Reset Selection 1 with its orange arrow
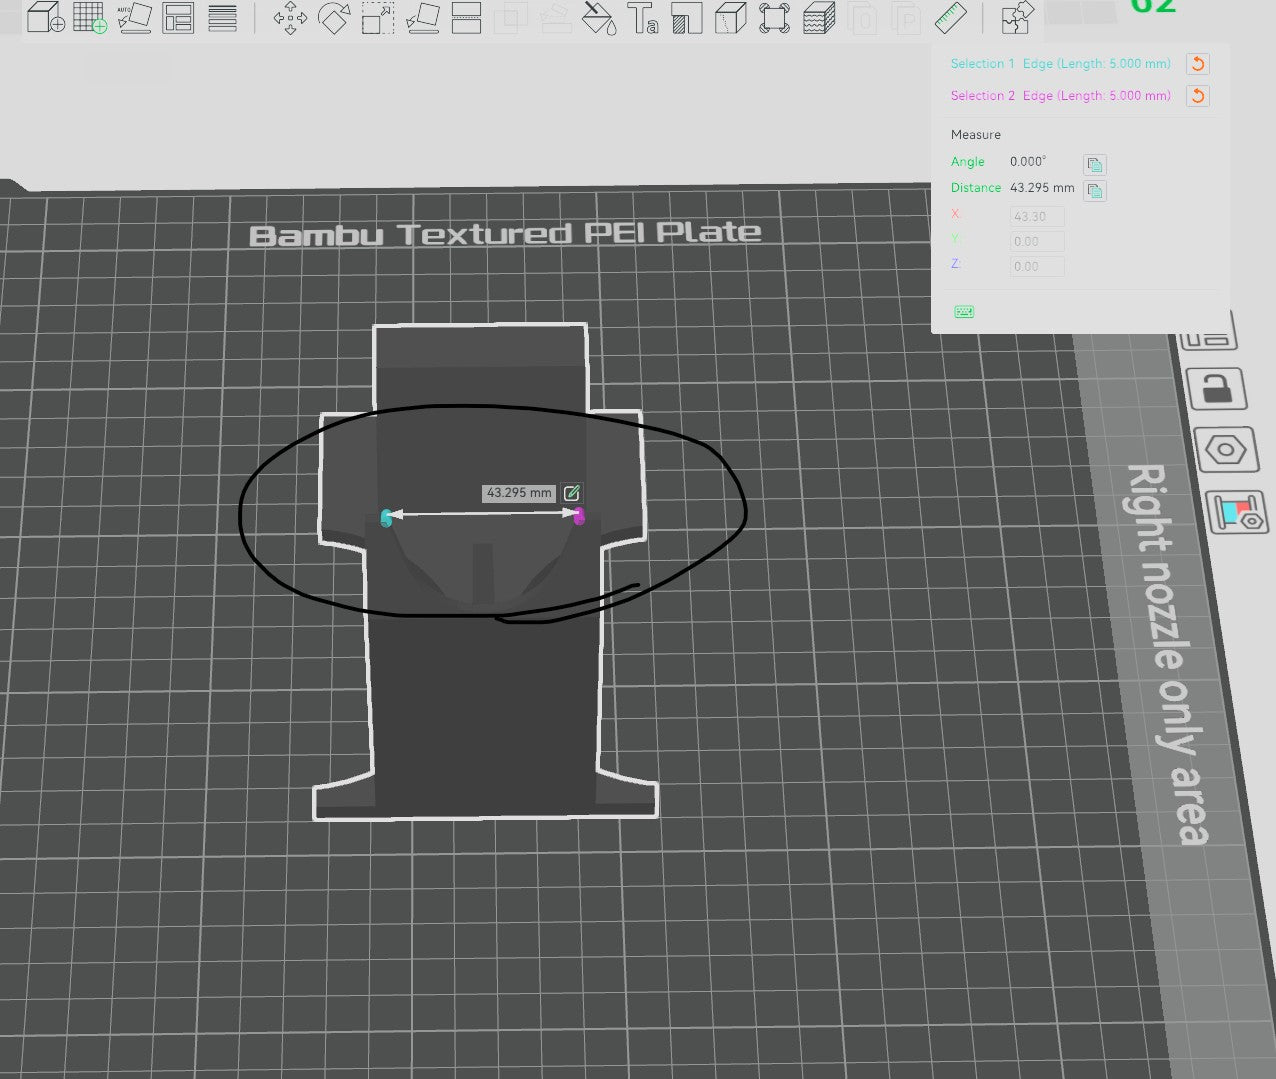1276x1079 pixels. [x=1197, y=64]
